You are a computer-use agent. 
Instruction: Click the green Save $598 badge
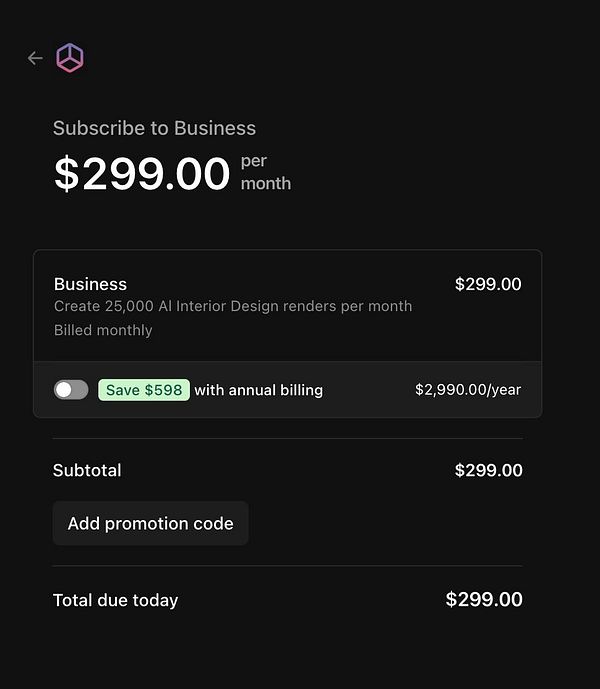[x=144, y=390]
